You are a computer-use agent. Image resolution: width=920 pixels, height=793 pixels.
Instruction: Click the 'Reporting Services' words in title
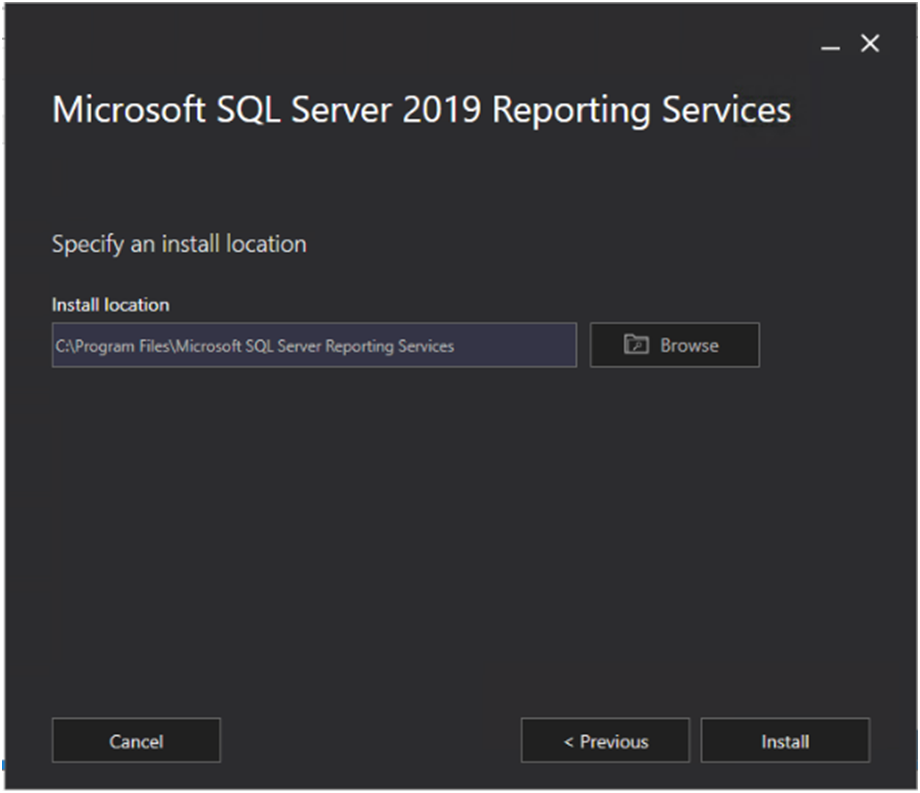(641, 110)
